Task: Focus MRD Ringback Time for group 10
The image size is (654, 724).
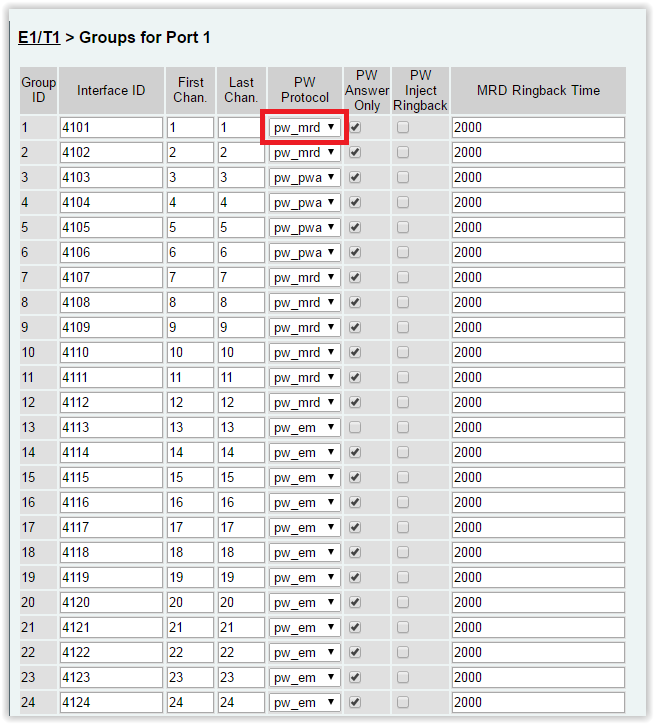Action: click(x=538, y=353)
